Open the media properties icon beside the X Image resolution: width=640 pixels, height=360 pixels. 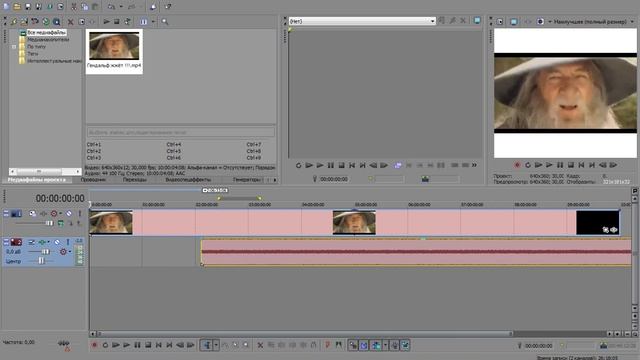[x=82, y=22]
